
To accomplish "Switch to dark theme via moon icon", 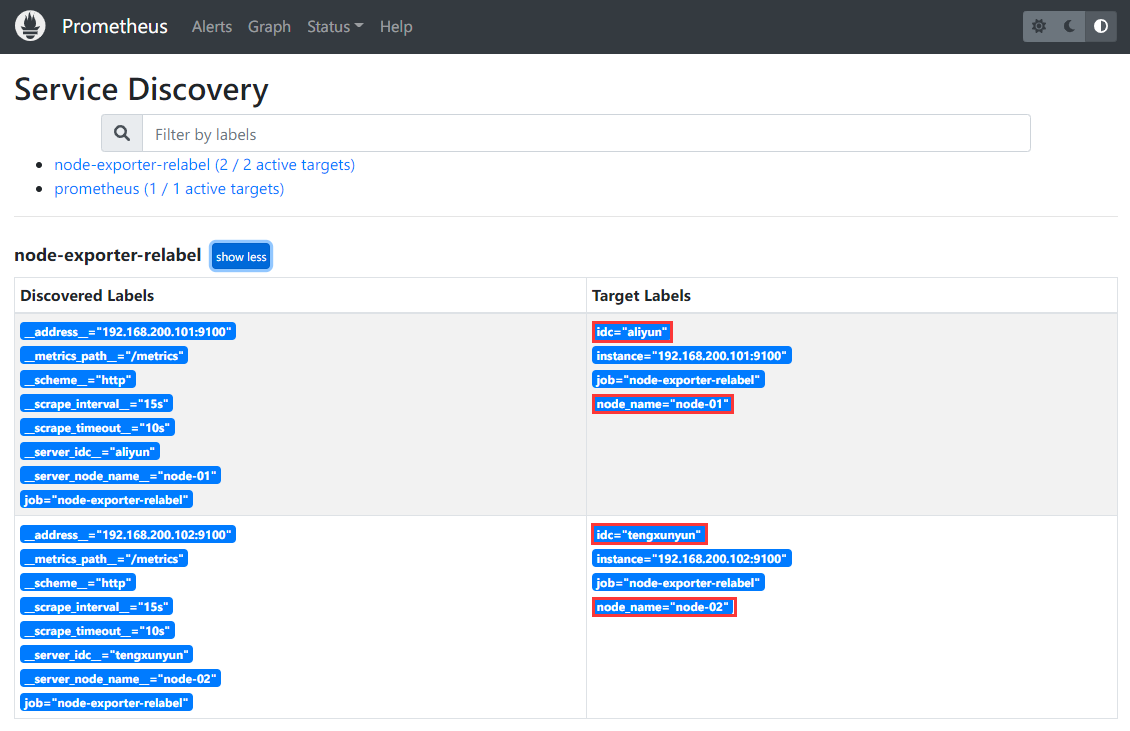I will tap(1069, 26).
